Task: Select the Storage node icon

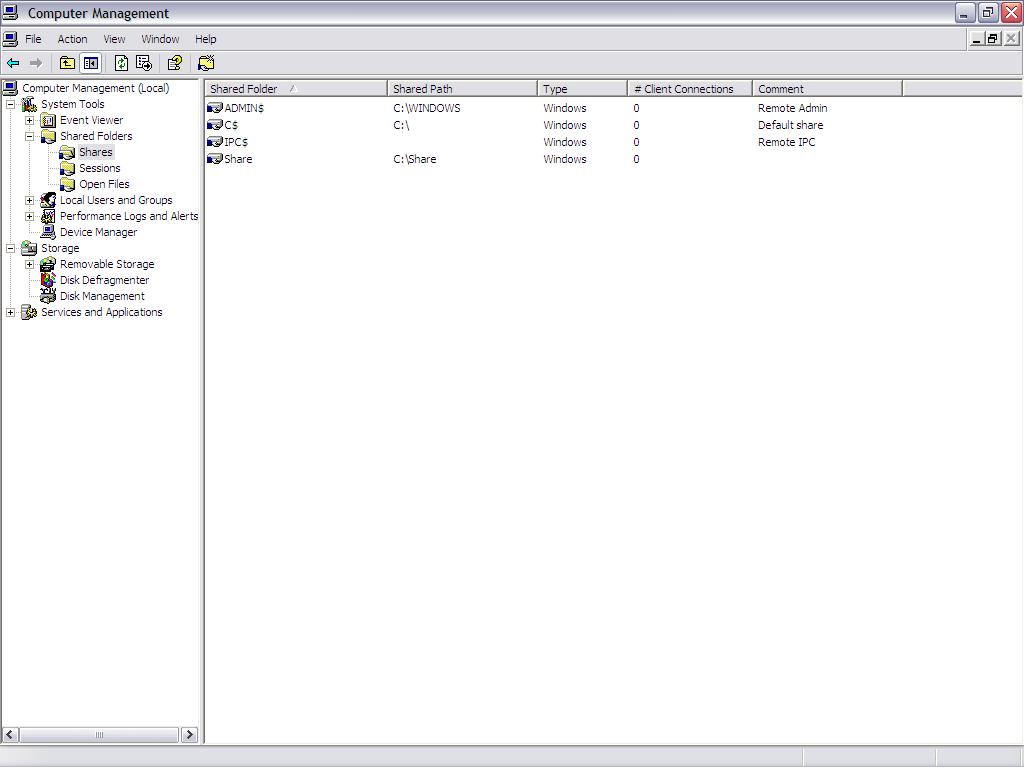Action: (x=29, y=248)
